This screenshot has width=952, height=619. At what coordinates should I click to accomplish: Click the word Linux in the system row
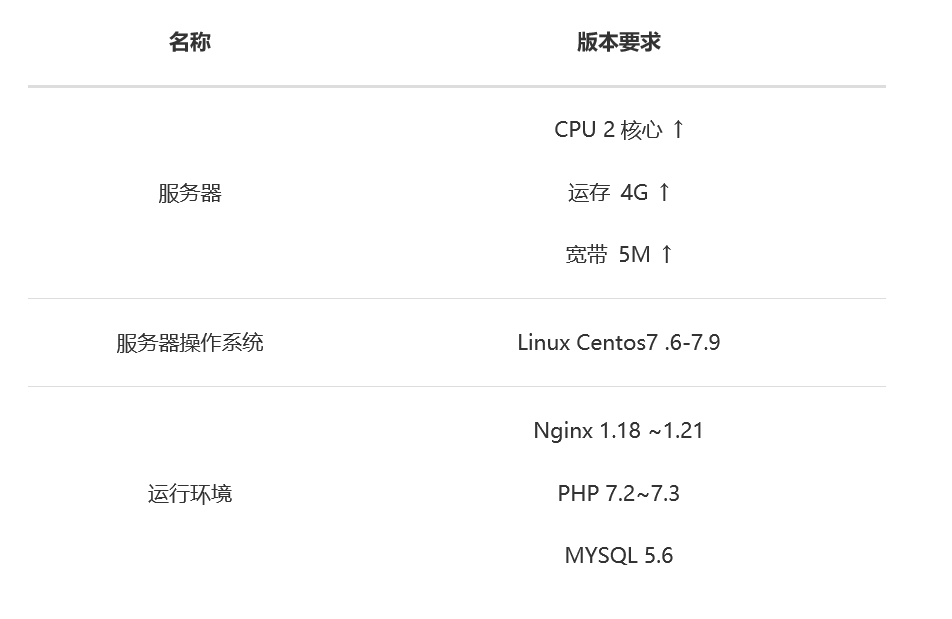(543, 343)
